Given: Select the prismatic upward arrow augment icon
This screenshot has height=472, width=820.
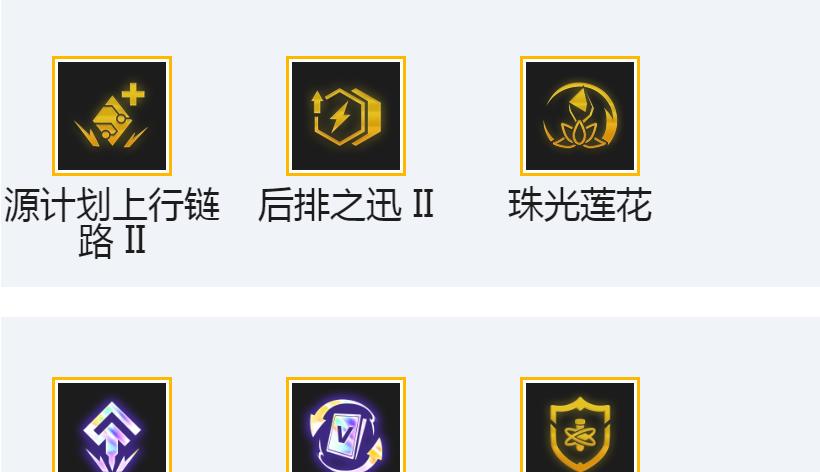Looking at the screenshot, I should coord(112,424).
